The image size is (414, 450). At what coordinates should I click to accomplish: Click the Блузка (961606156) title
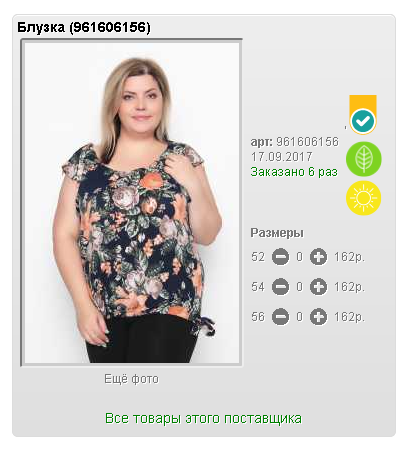84,27
